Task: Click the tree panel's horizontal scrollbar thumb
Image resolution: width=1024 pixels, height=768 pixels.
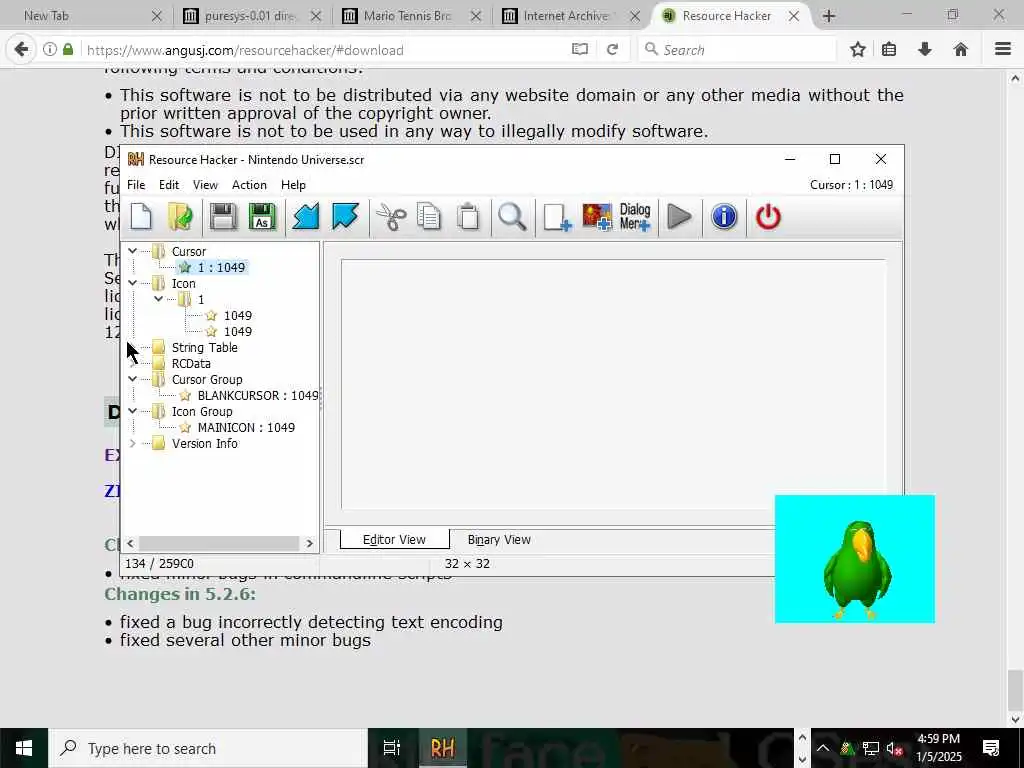Action: pyautogui.click(x=219, y=543)
